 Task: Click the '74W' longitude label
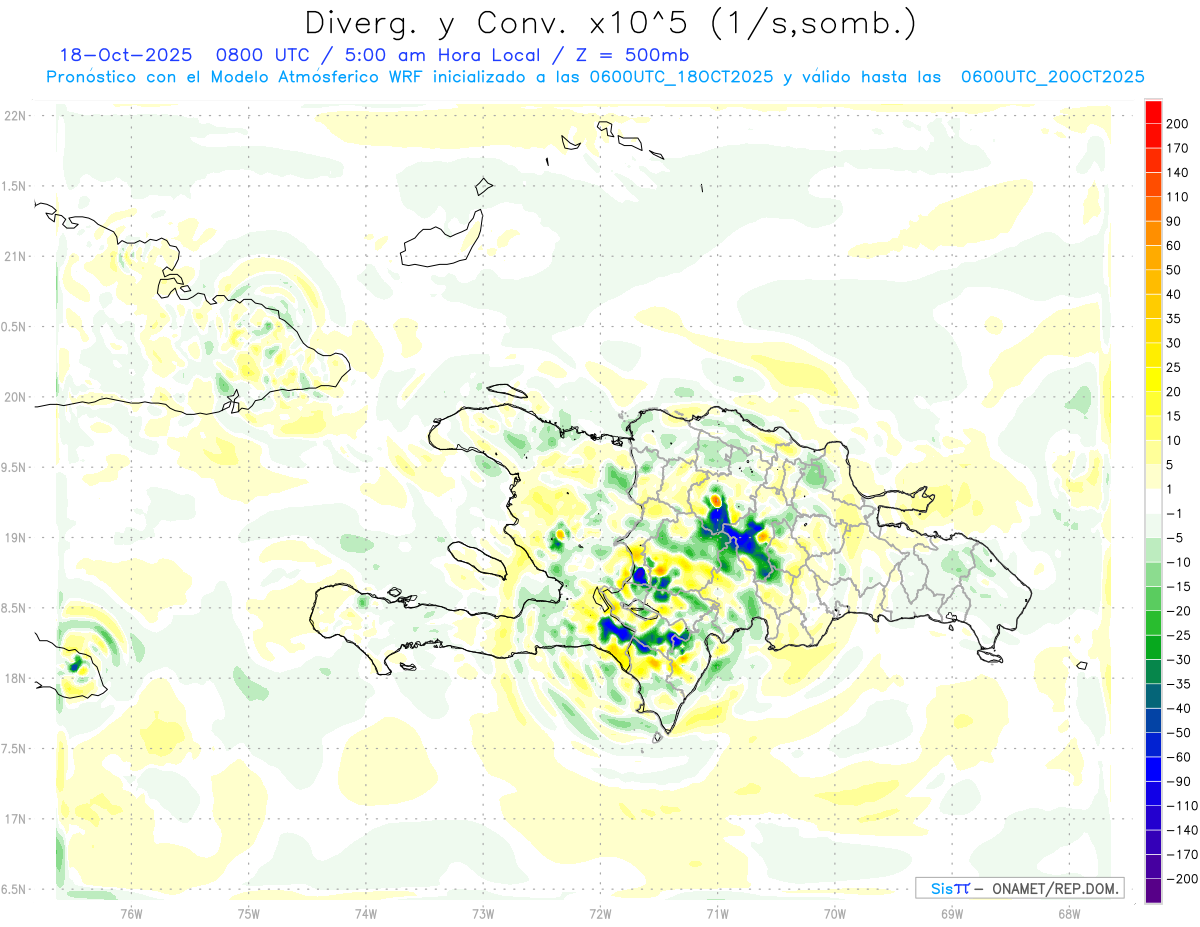coord(365,913)
